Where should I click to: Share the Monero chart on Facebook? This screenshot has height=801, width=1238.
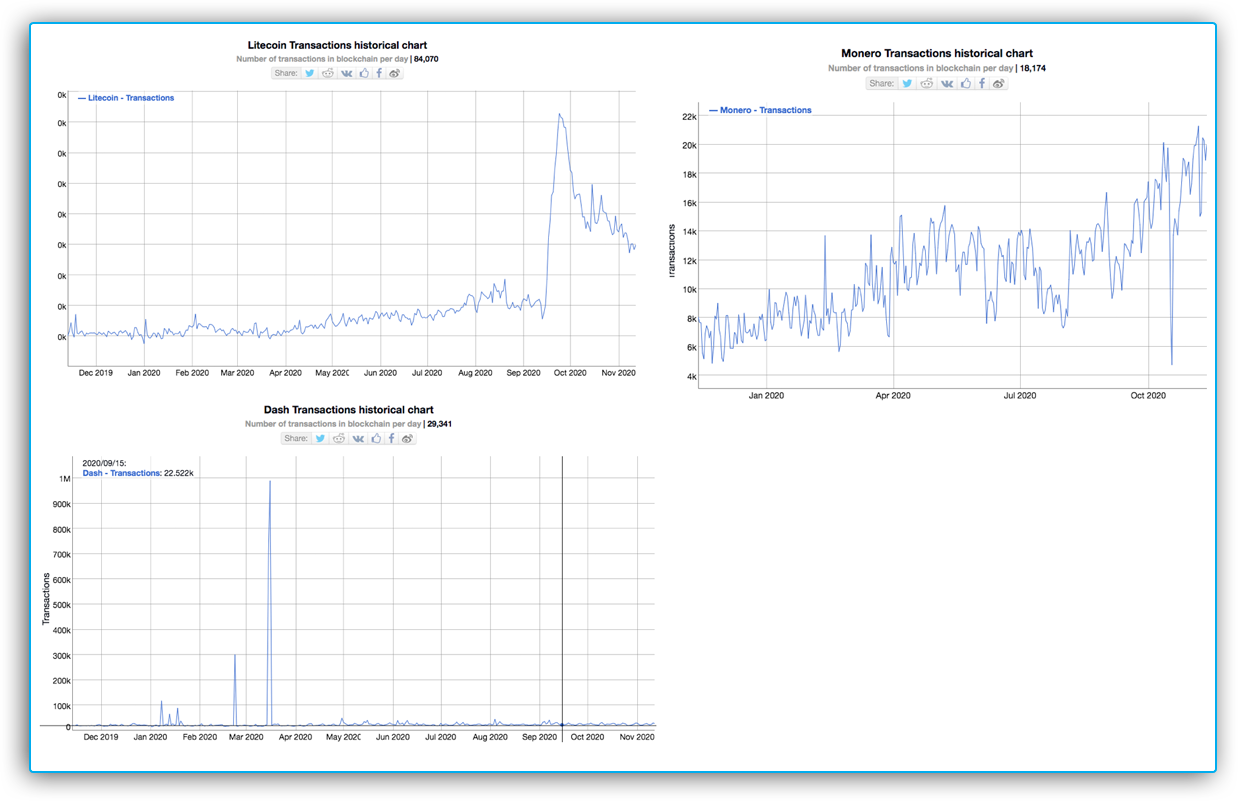pyautogui.click(x=981, y=83)
